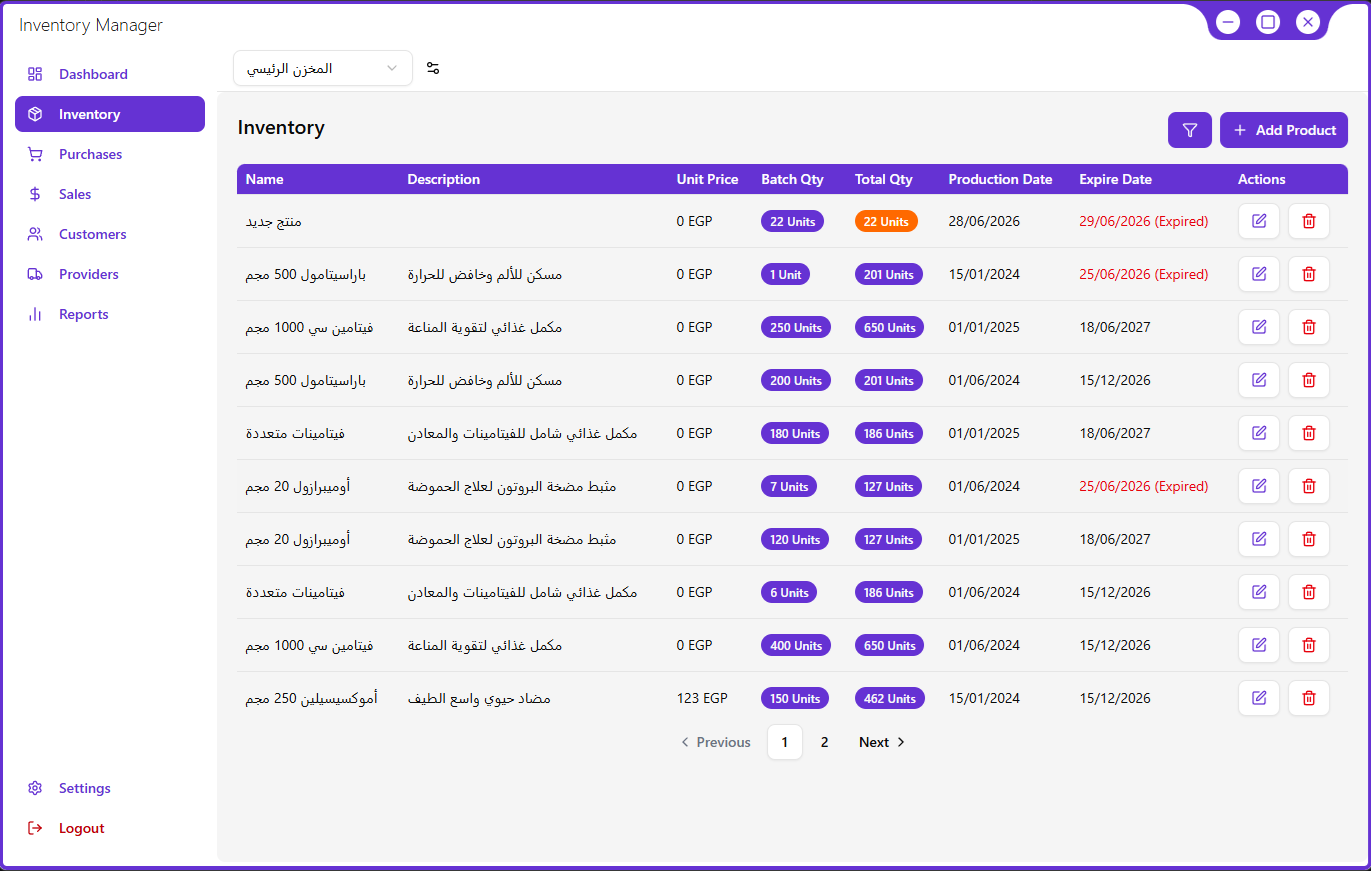Click the Dashboard grid icon in sidebar

pyautogui.click(x=35, y=74)
